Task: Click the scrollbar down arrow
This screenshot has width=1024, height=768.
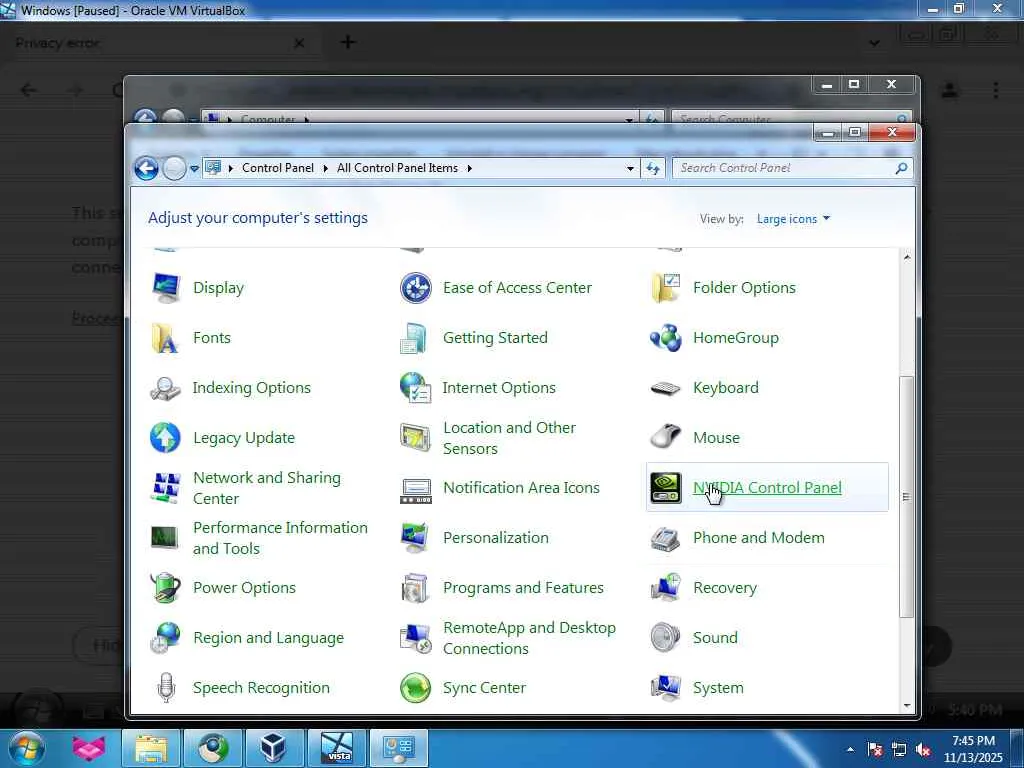Action: 906,706
